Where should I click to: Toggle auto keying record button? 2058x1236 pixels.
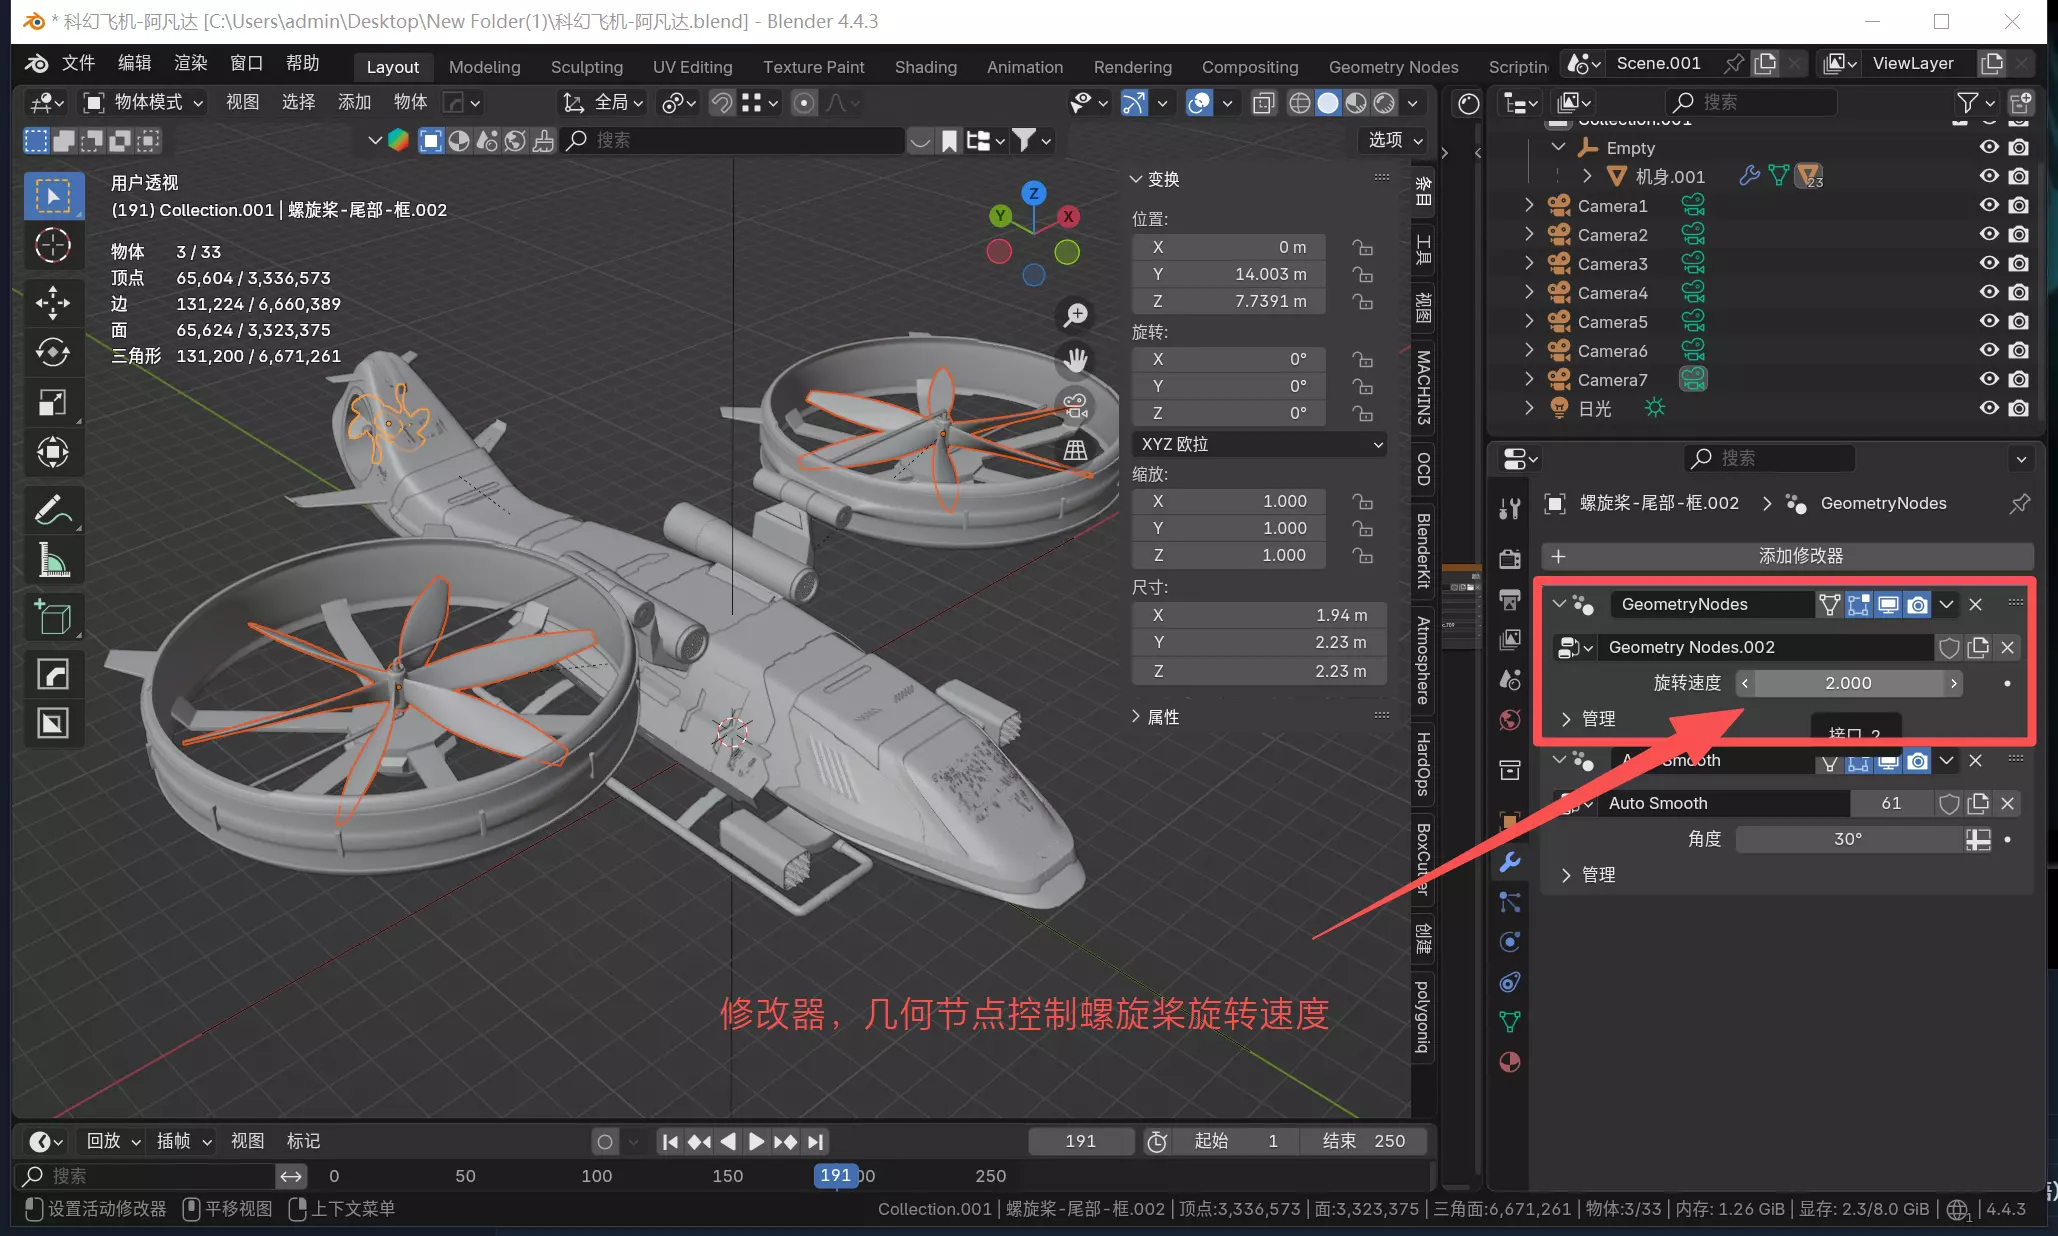pos(604,1141)
